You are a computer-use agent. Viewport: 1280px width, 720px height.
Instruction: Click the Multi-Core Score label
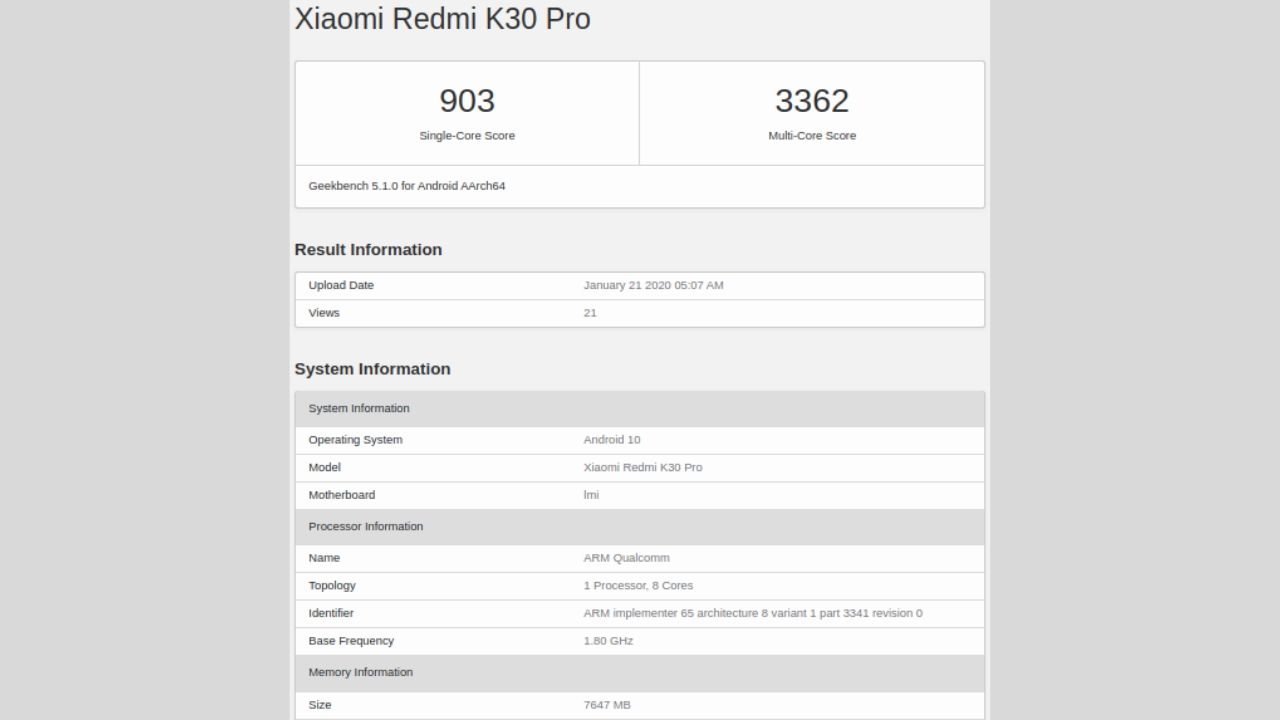tap(812, 136)
